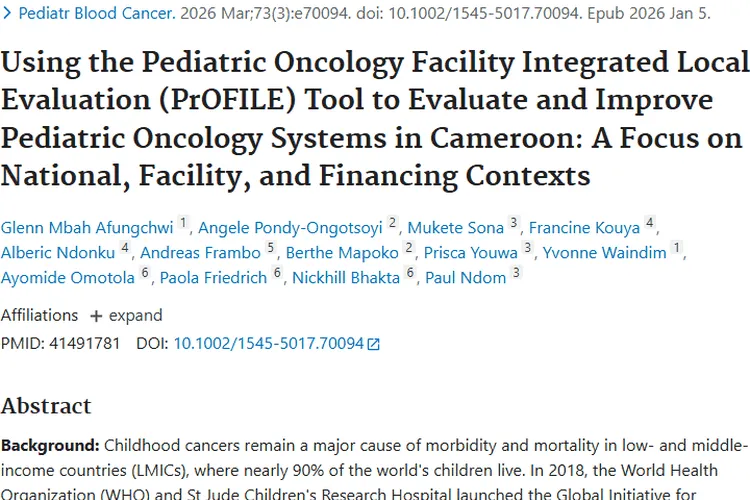This screenshot has height=500, width=750.
Task: Click the plus icon beside expand
Action: 96,316
